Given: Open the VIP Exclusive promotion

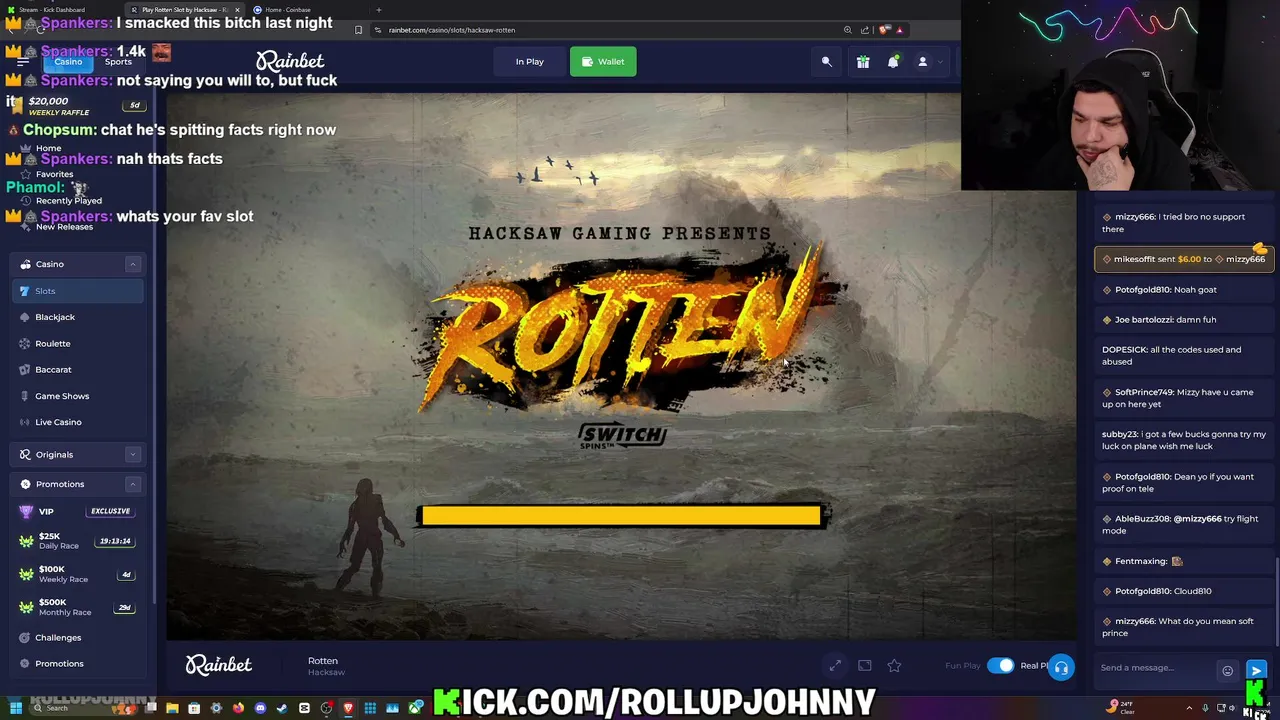Looking at the screenshot, I should [x=77, y=511].
